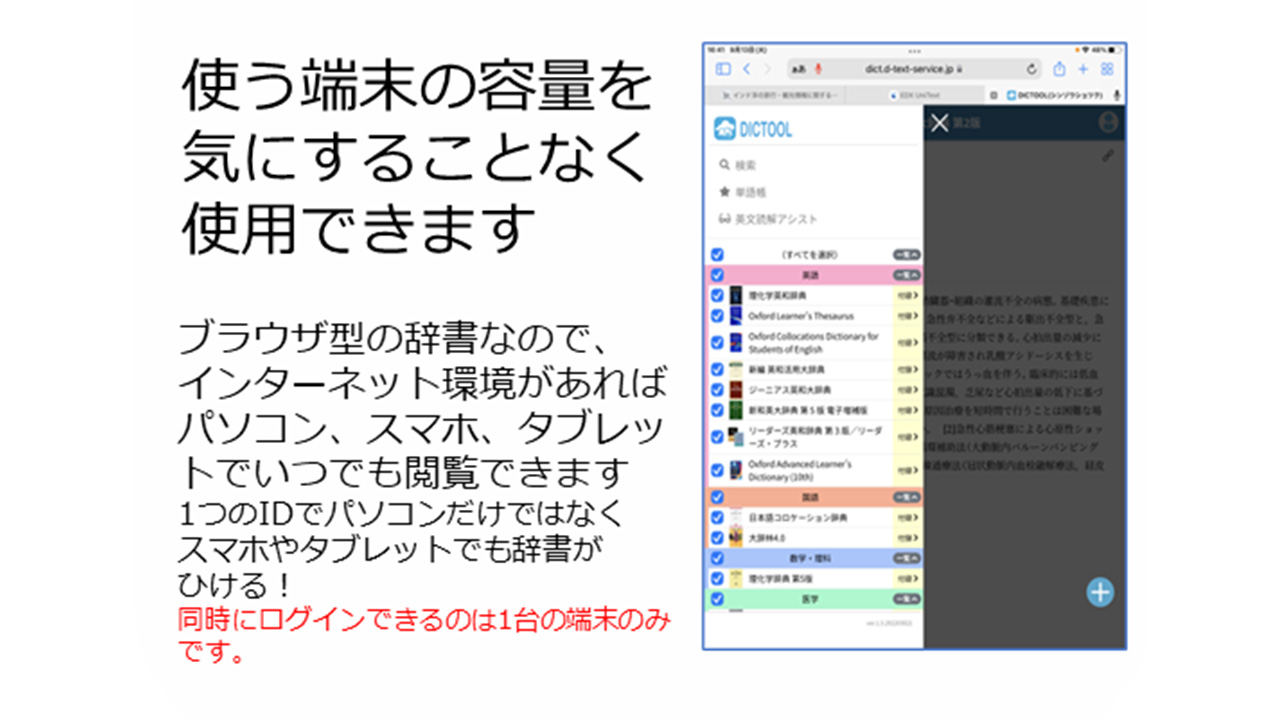This screenshot has width=1280, height=720.
Task: Click the DICTOOL logo
Action: click(752, 129)
